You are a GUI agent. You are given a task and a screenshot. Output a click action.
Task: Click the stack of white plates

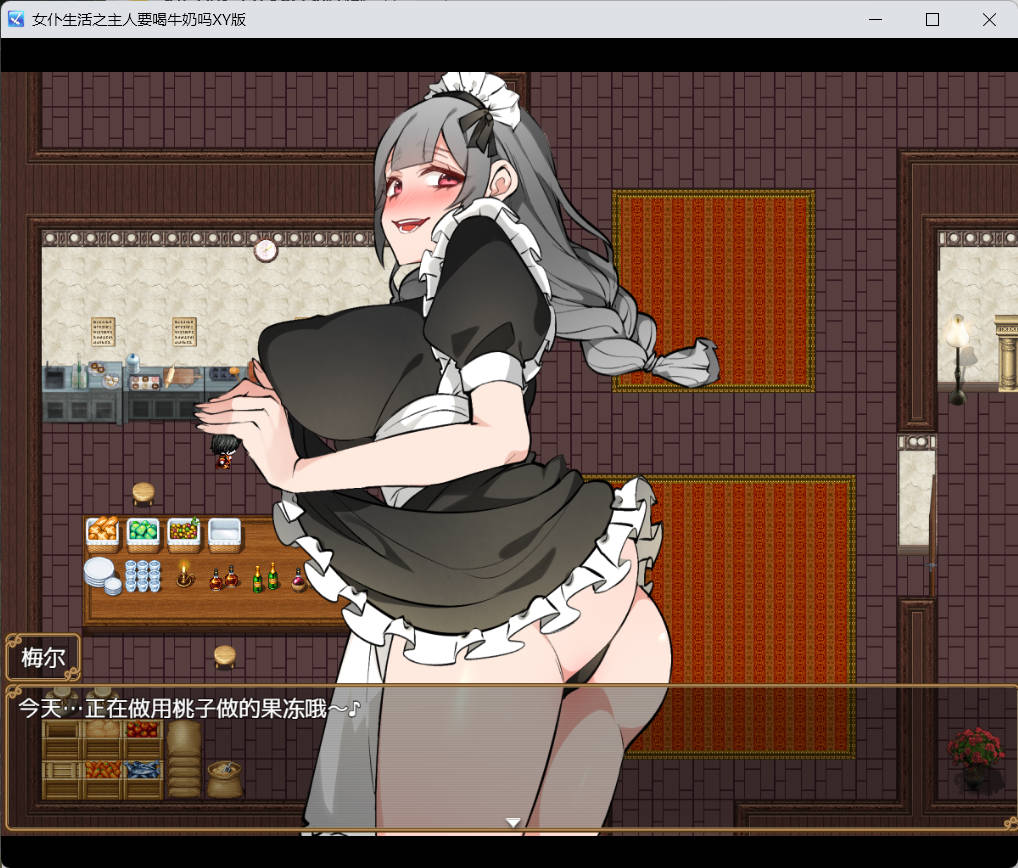point(99,575)
